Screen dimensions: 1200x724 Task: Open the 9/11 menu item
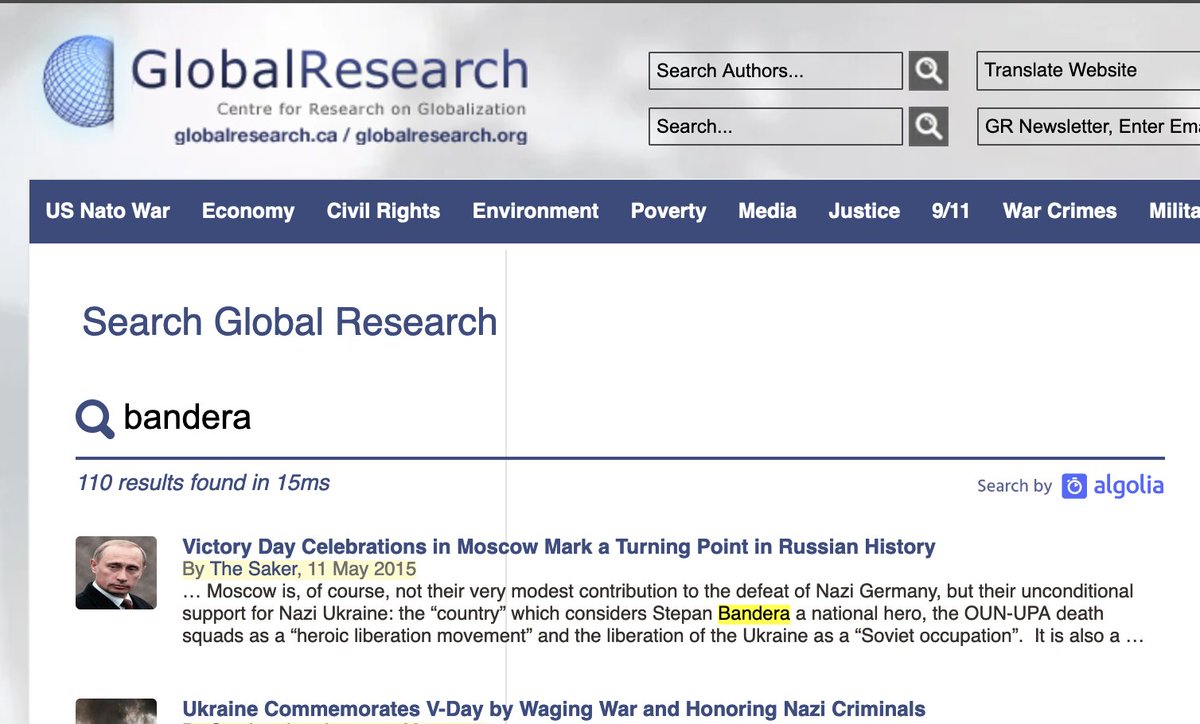pyautogui.click(x=951, y=211)
